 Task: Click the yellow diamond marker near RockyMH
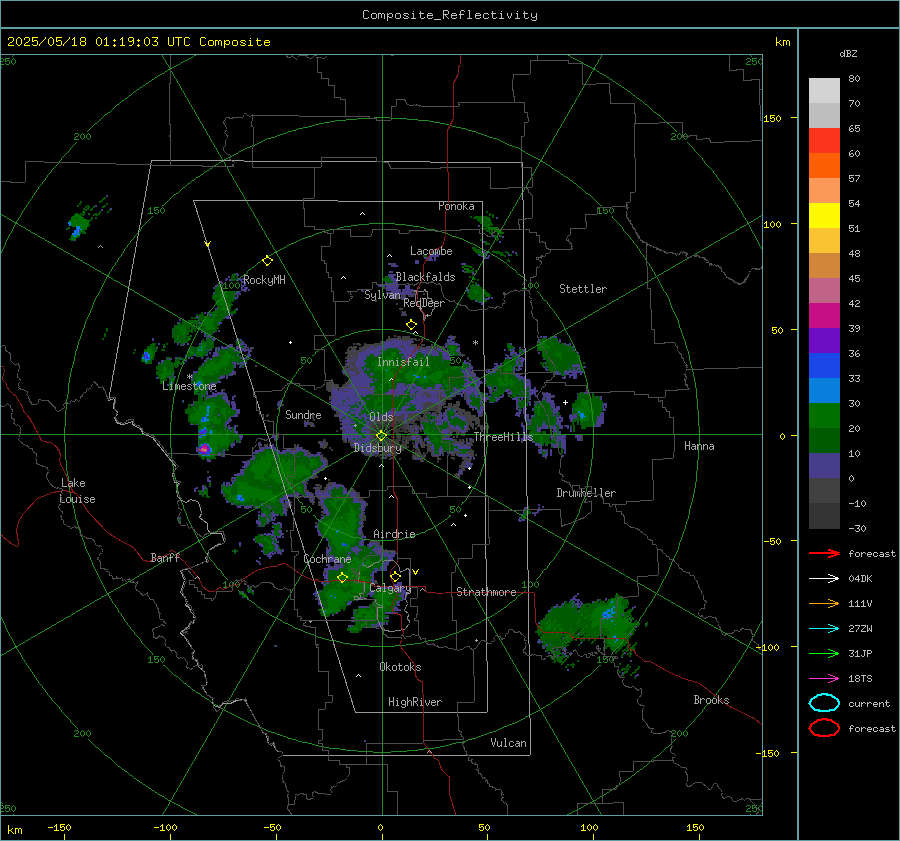(x=267, y=261)
